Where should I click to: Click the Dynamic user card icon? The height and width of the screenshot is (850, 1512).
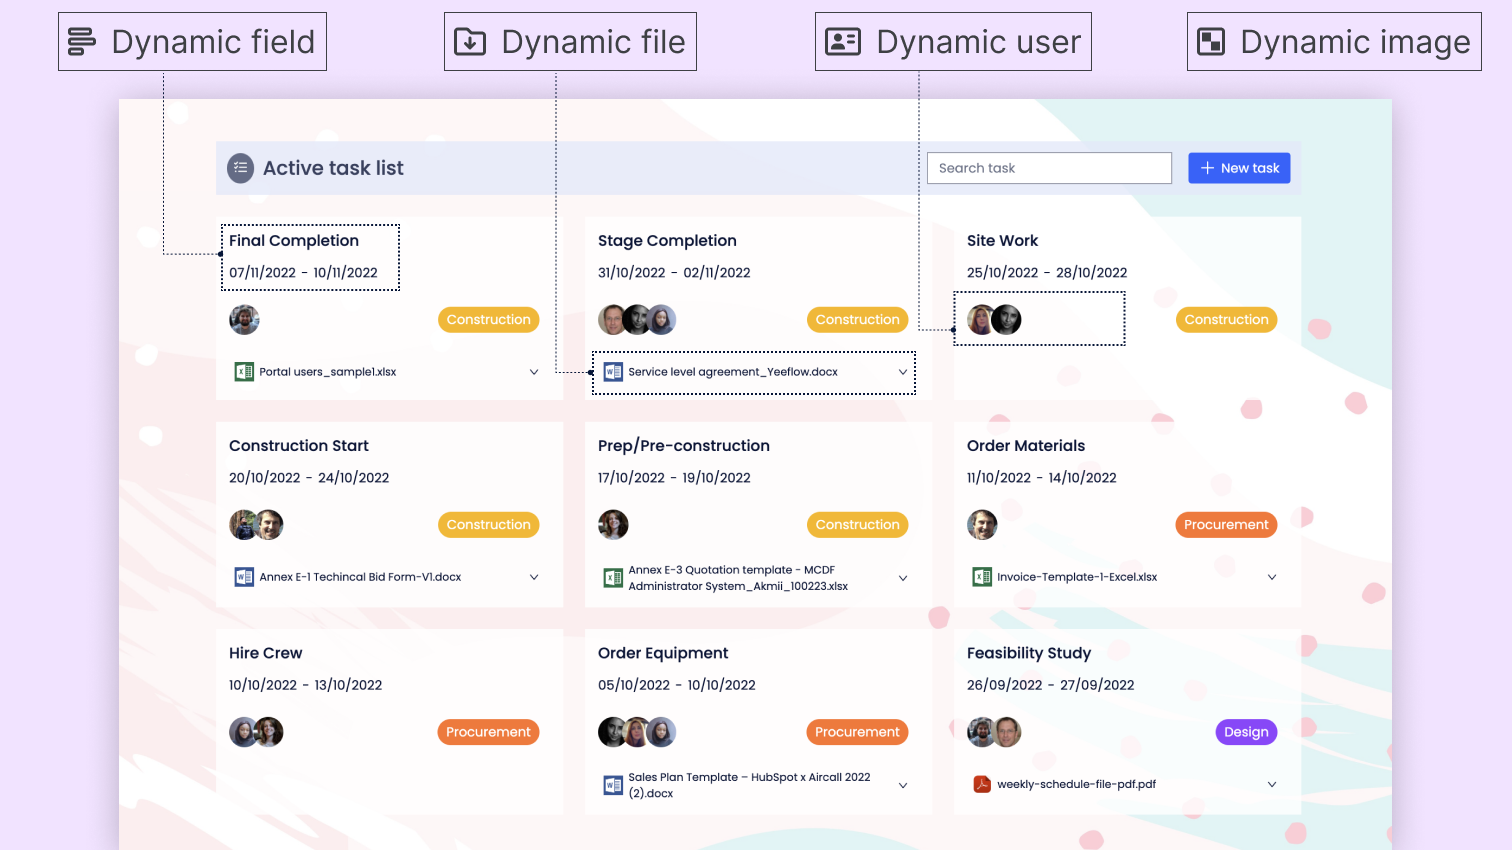pyautogui.click(x=843, y=42)
